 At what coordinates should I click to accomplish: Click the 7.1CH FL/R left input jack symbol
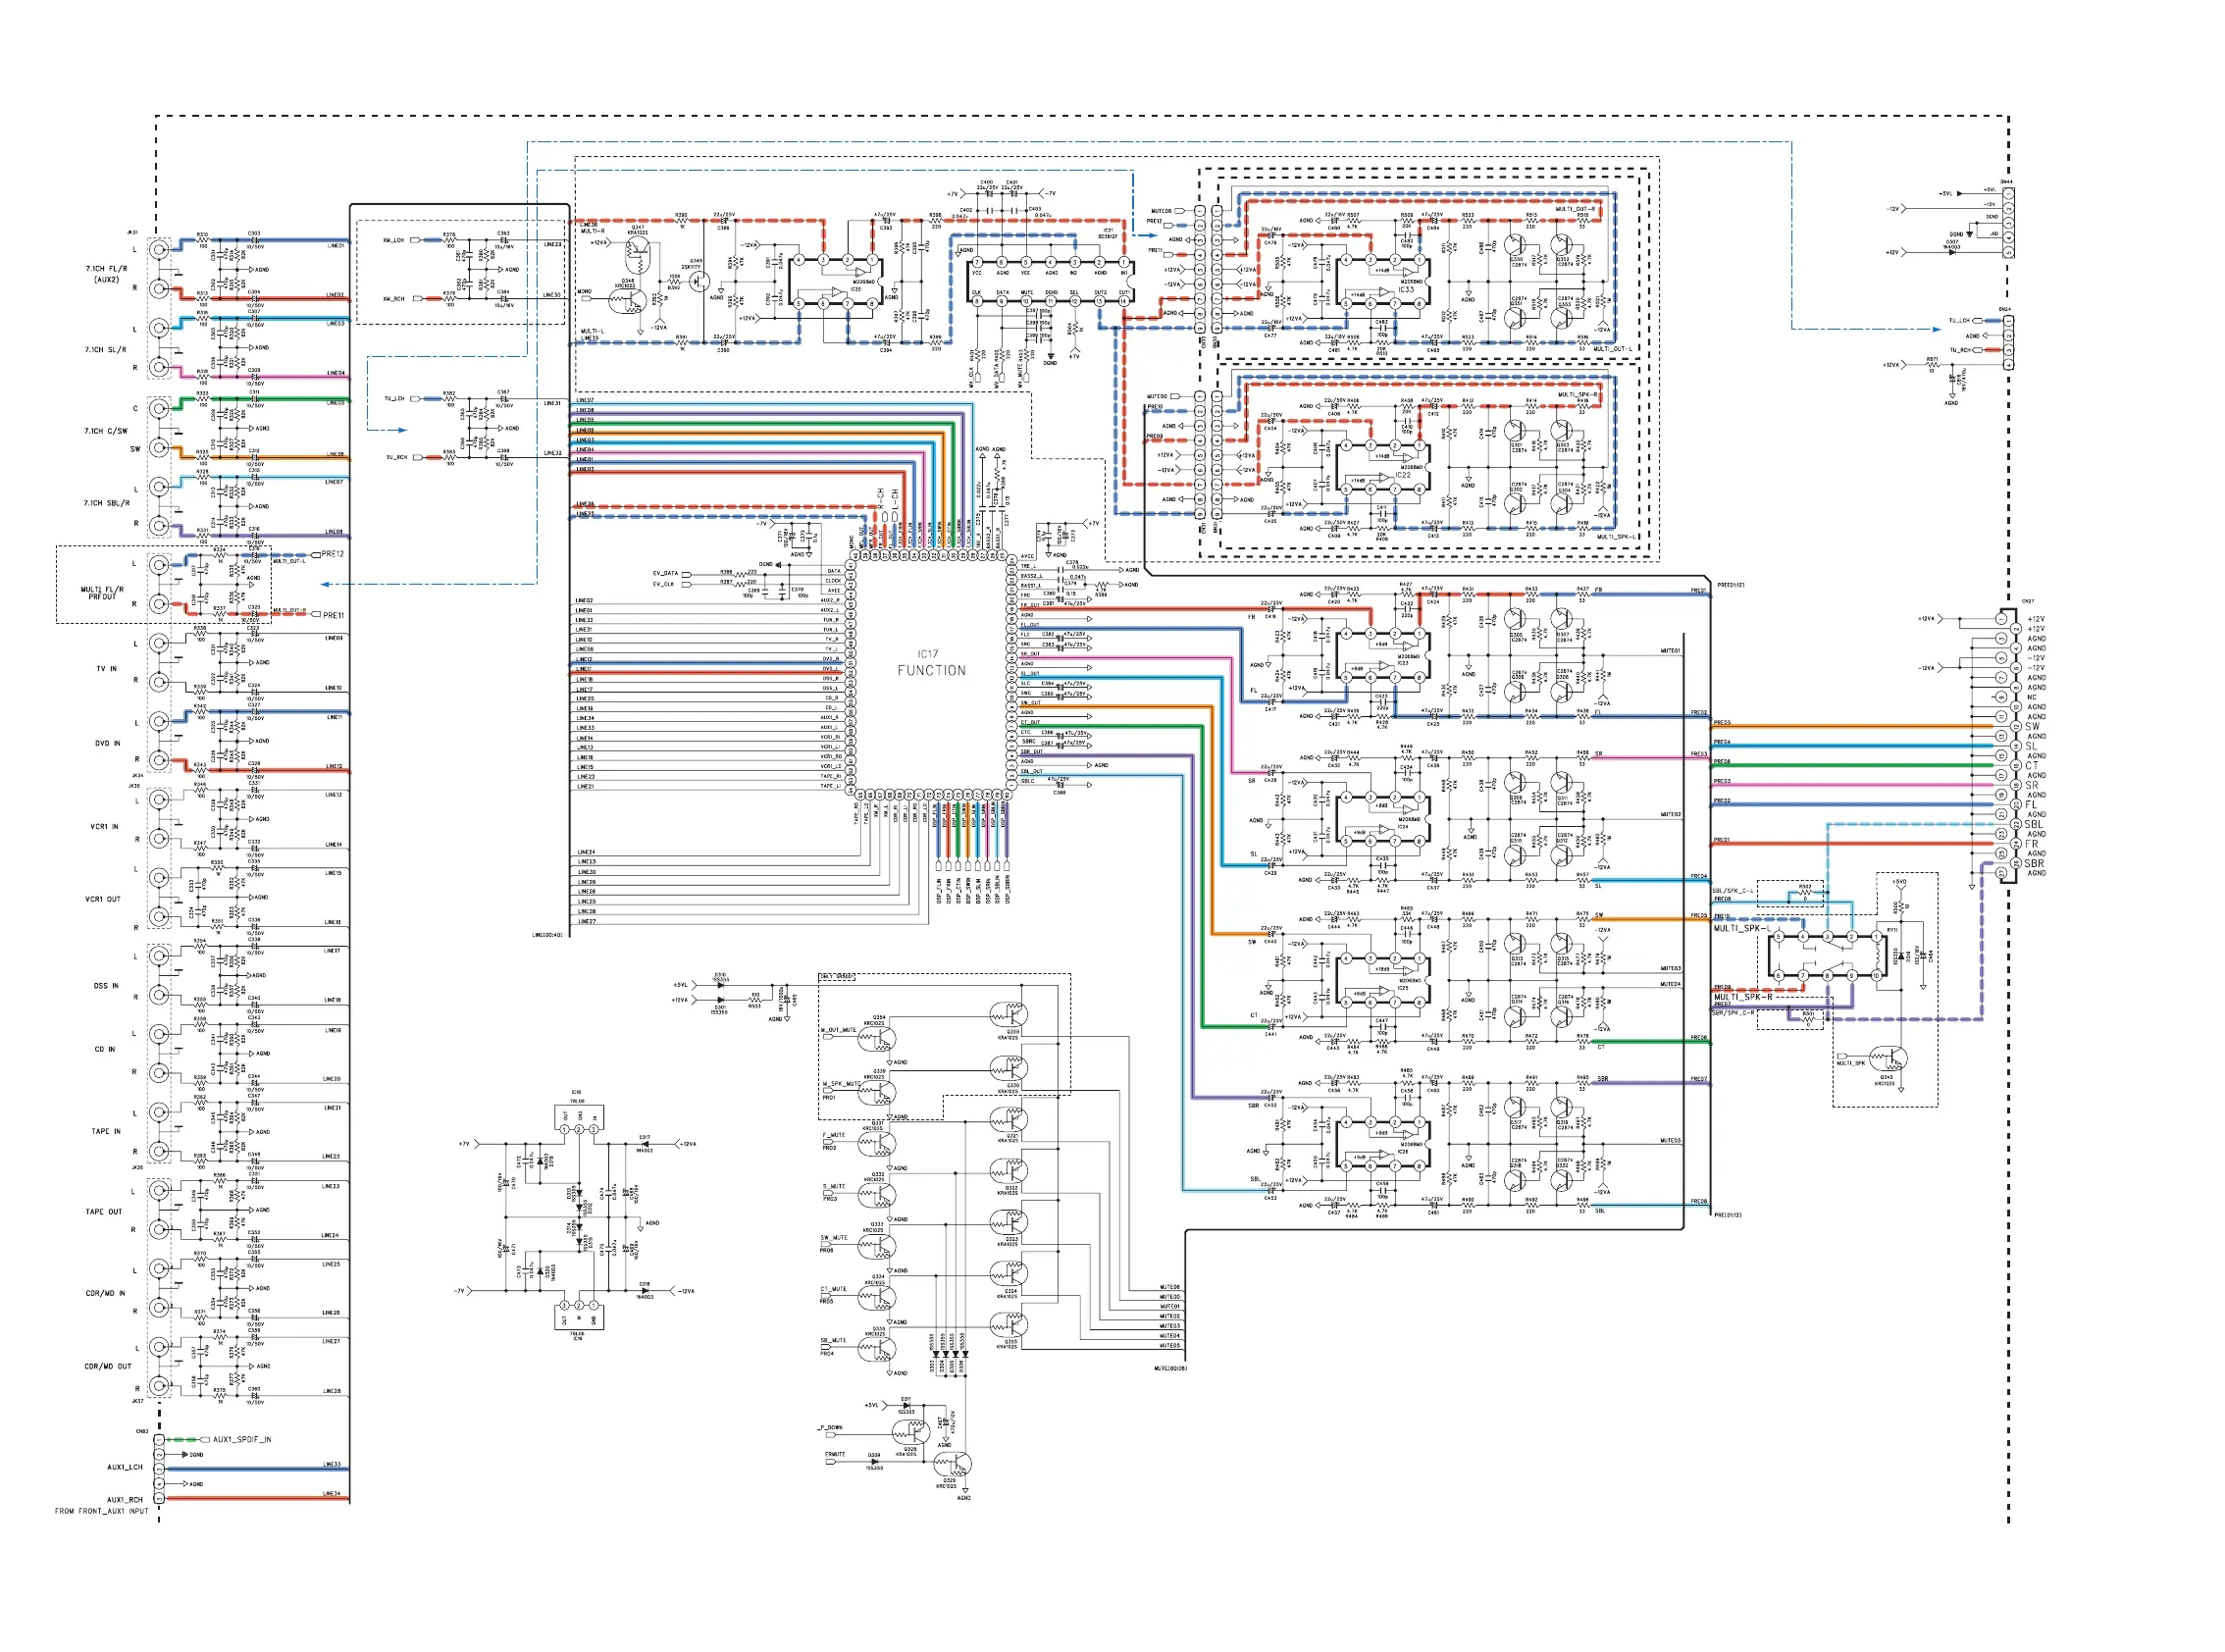[x=158, y=249]
